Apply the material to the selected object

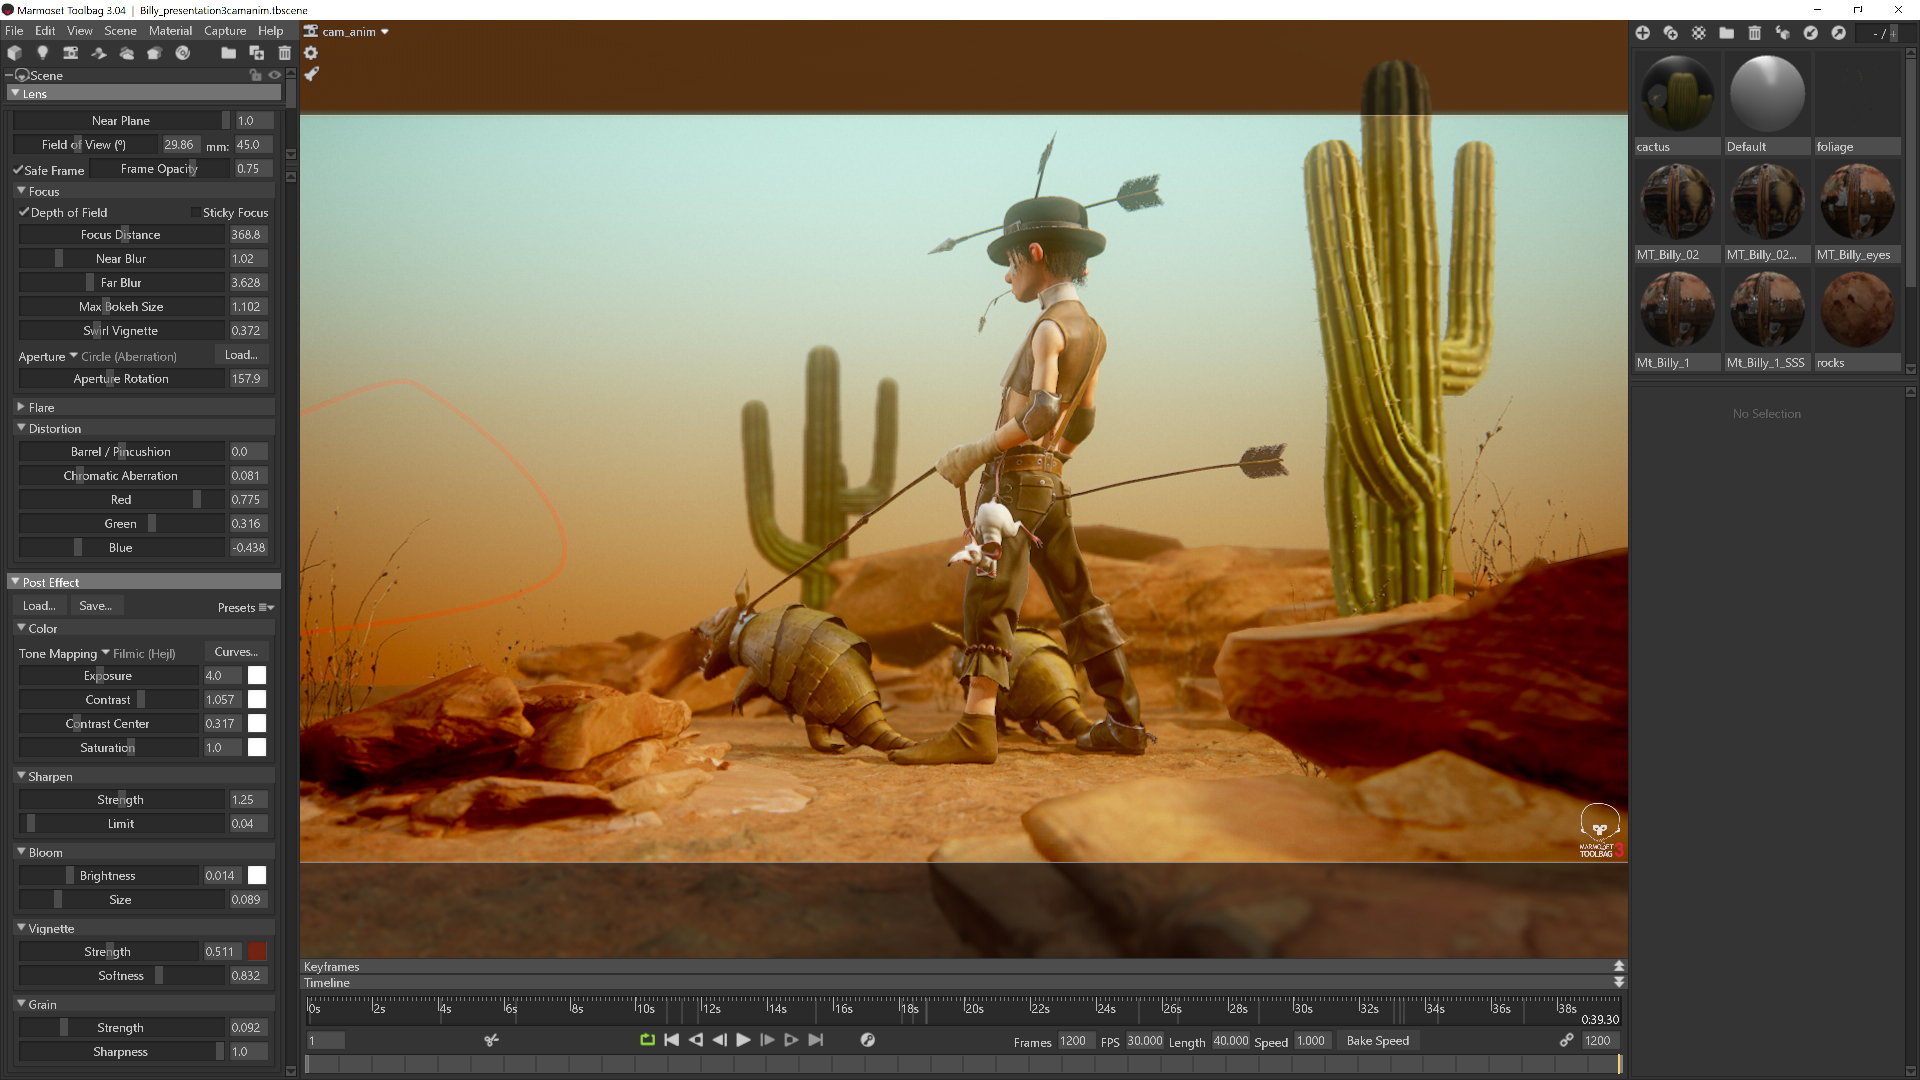[x=1783, y=33]
